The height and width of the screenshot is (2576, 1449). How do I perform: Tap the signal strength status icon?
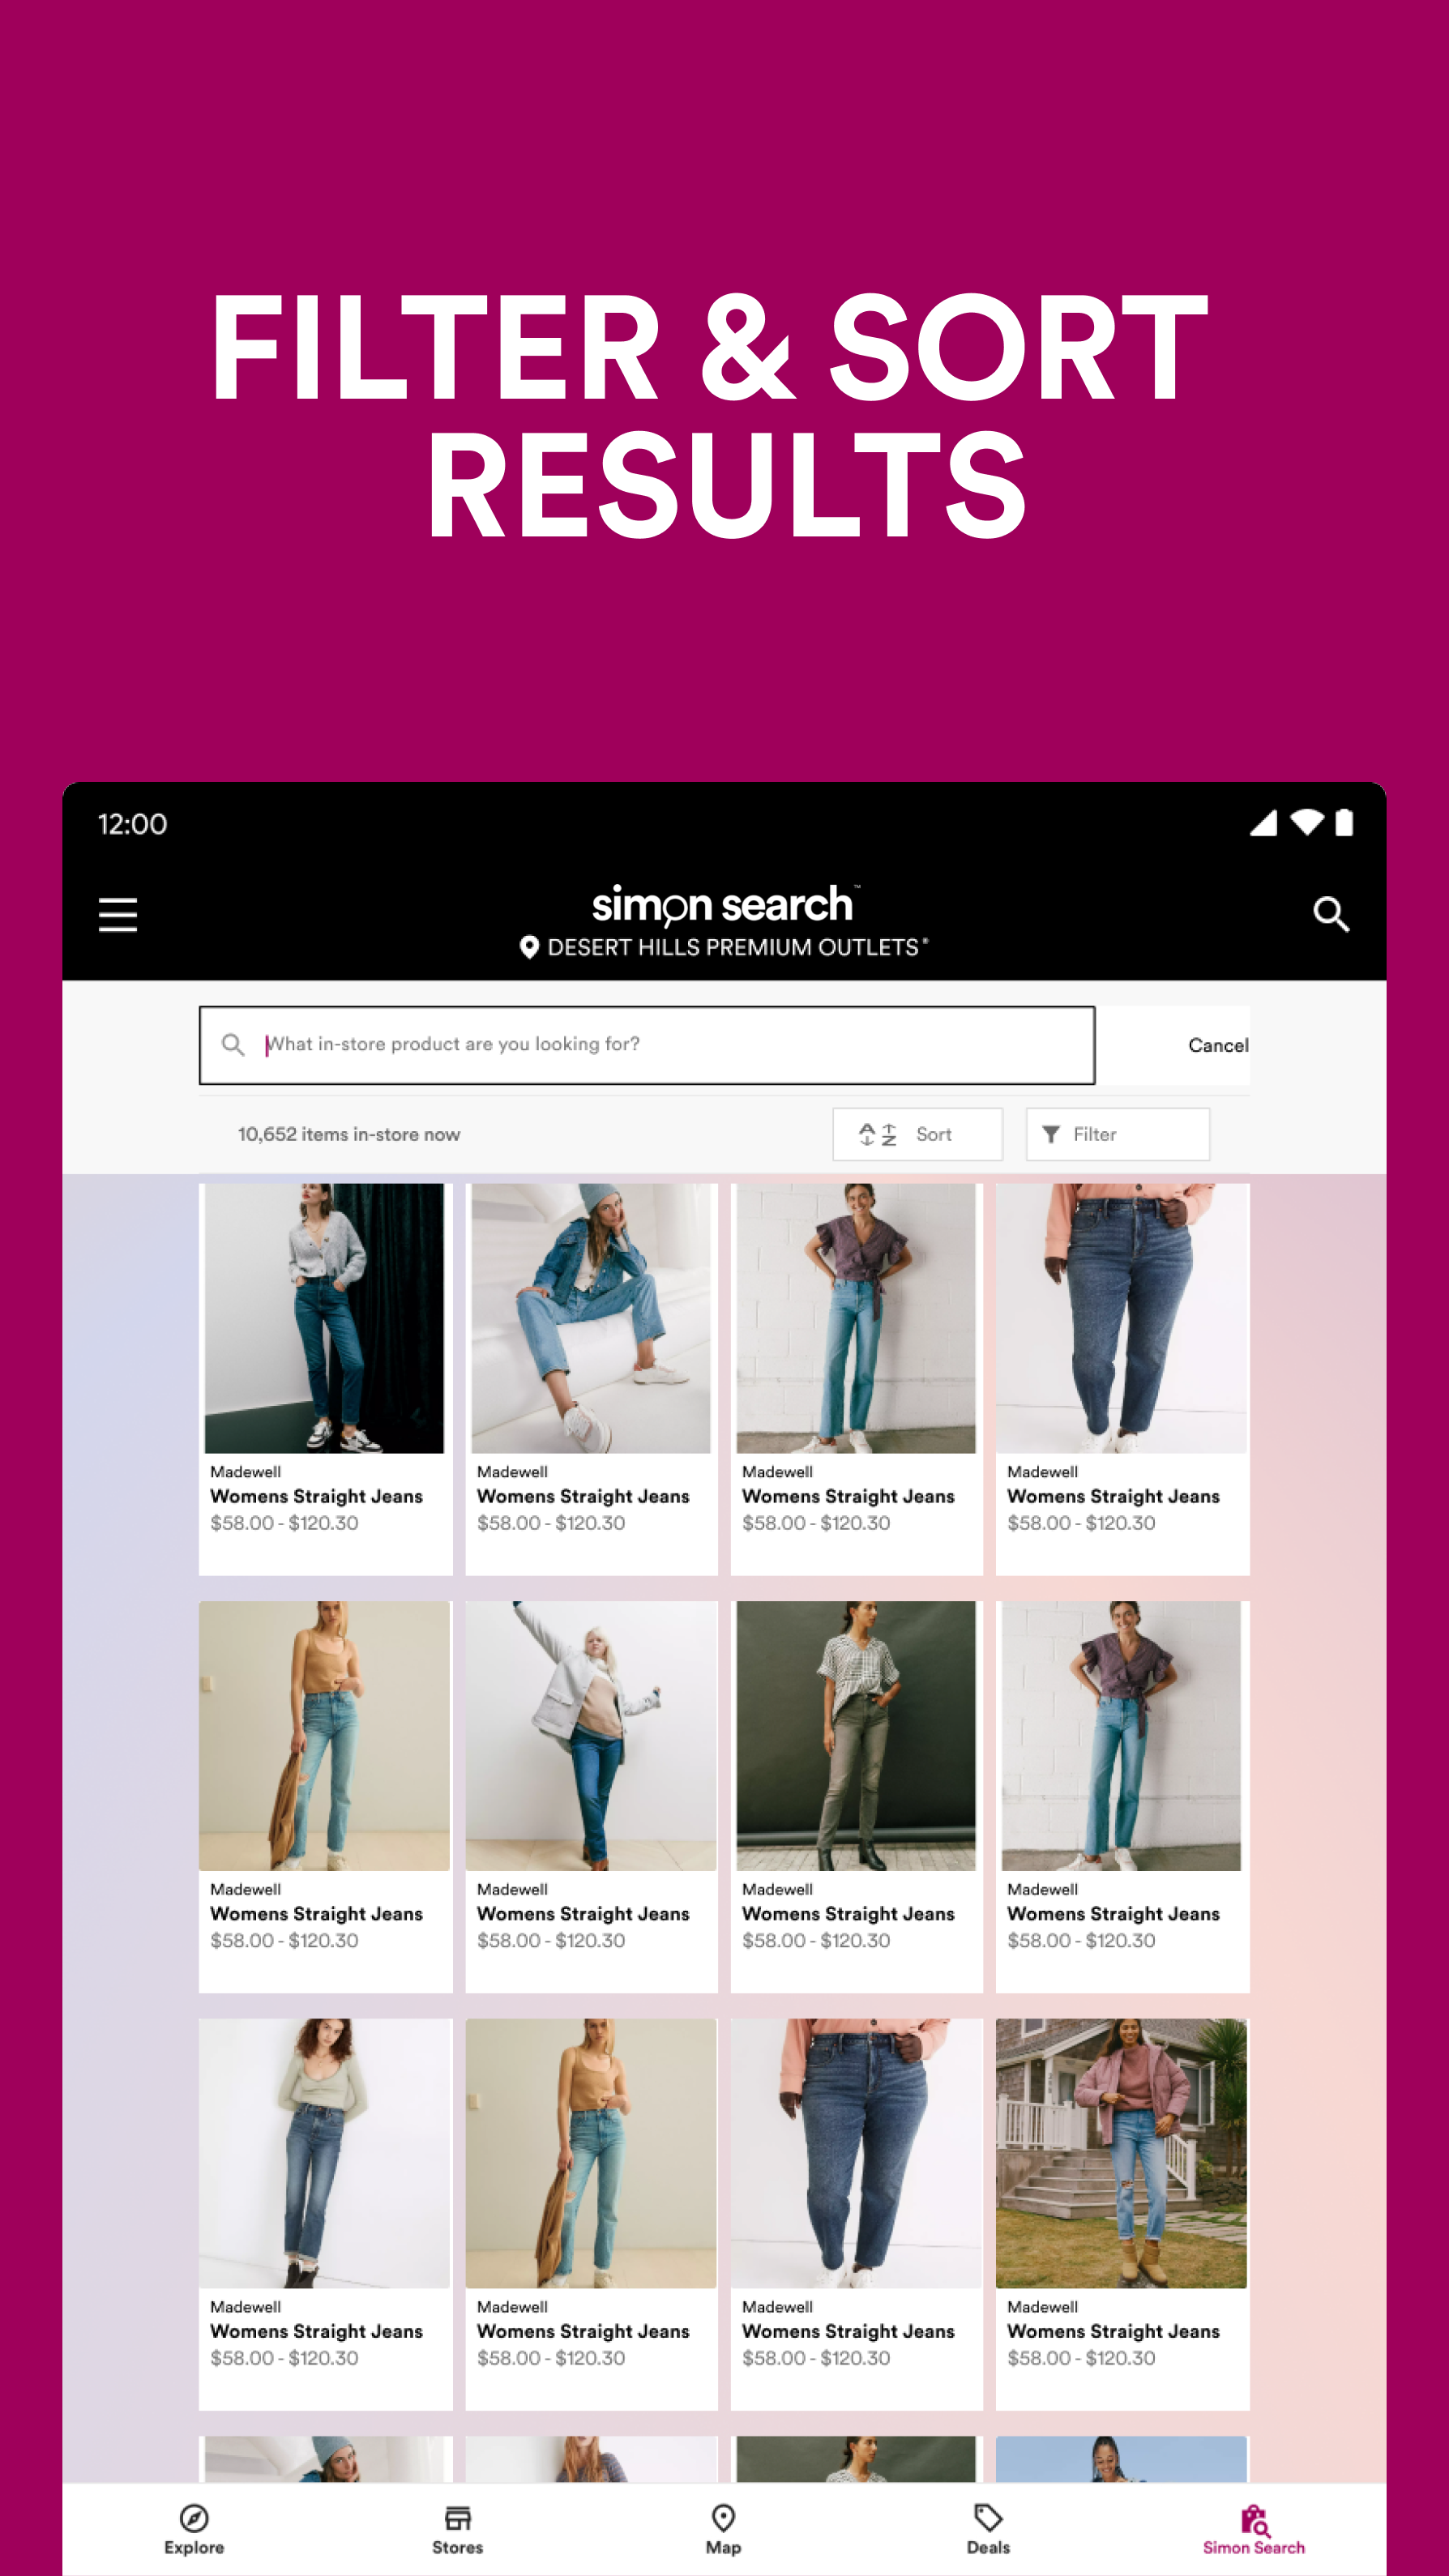(x=1263, y=823)
